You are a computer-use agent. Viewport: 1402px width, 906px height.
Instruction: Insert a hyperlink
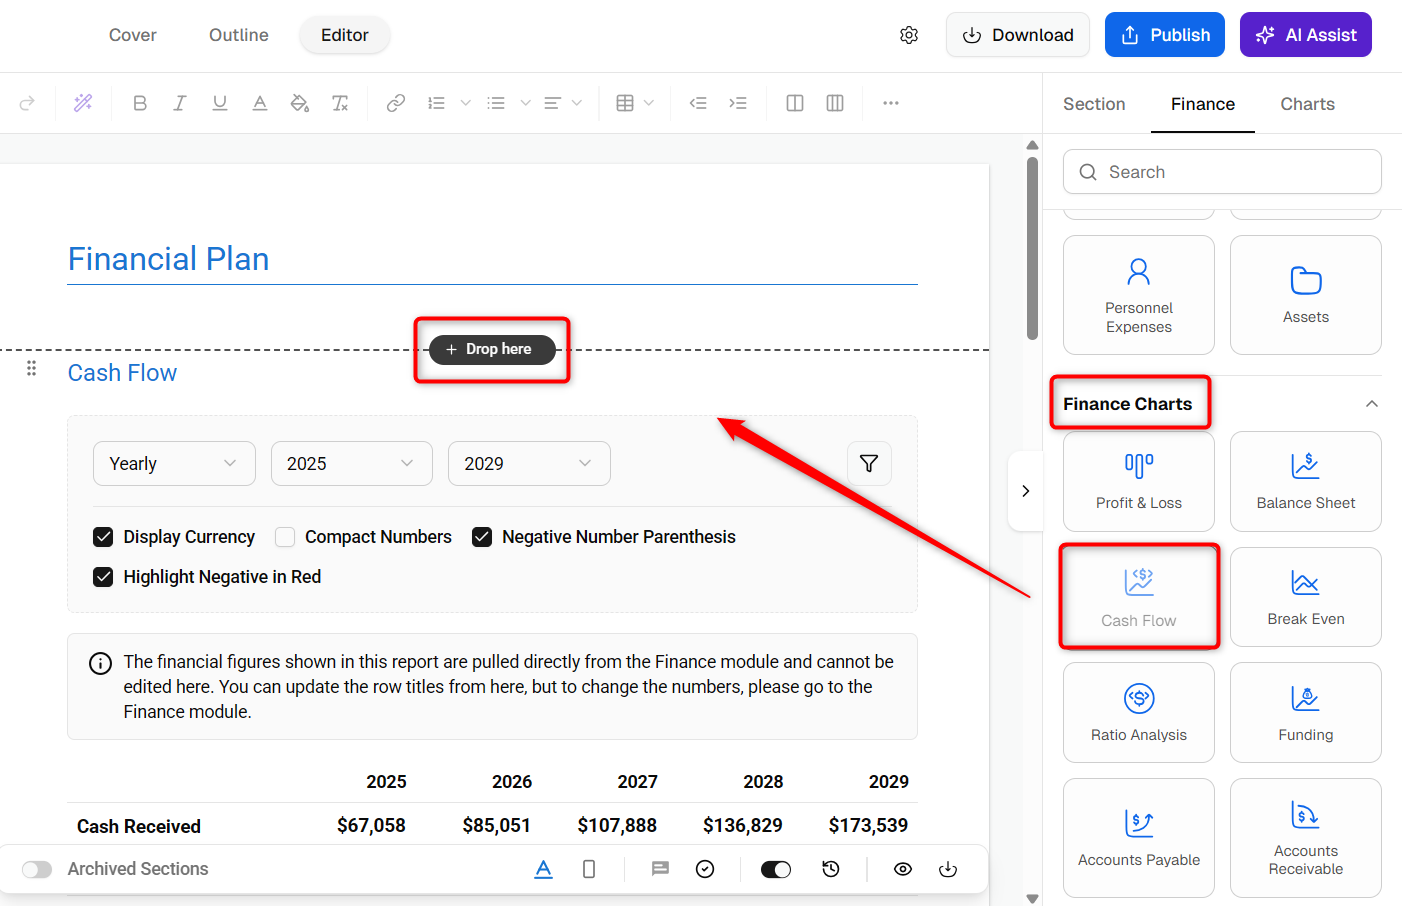pos(396,103)
